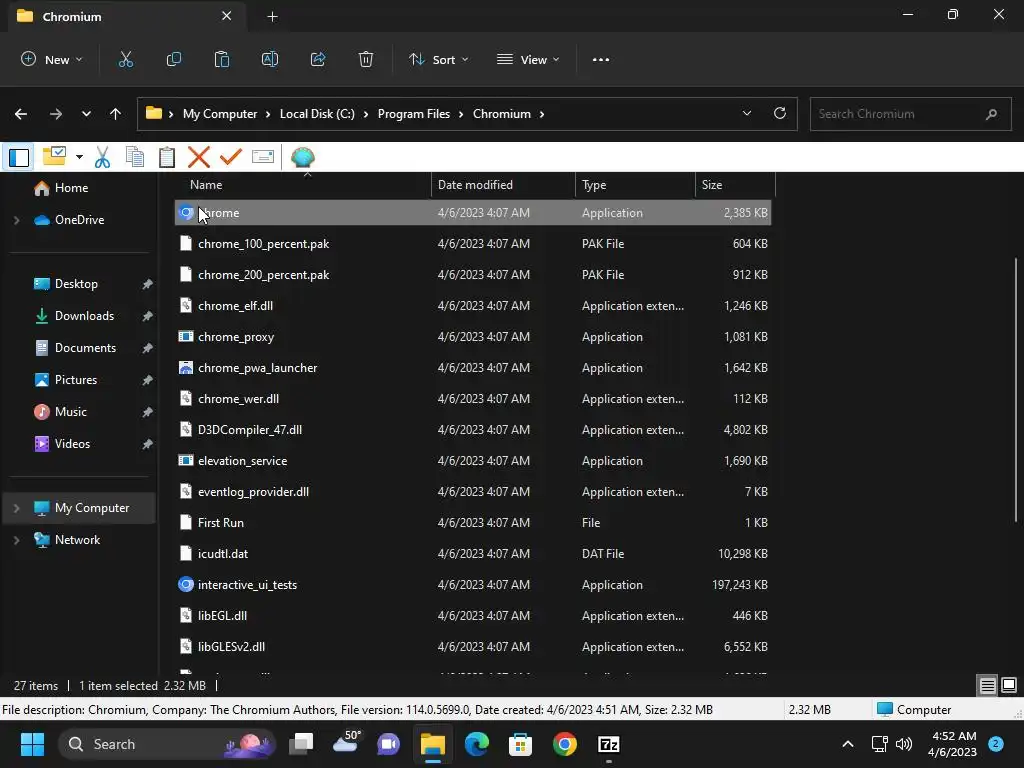Open Task View on the taskbar

pos(302,743)
